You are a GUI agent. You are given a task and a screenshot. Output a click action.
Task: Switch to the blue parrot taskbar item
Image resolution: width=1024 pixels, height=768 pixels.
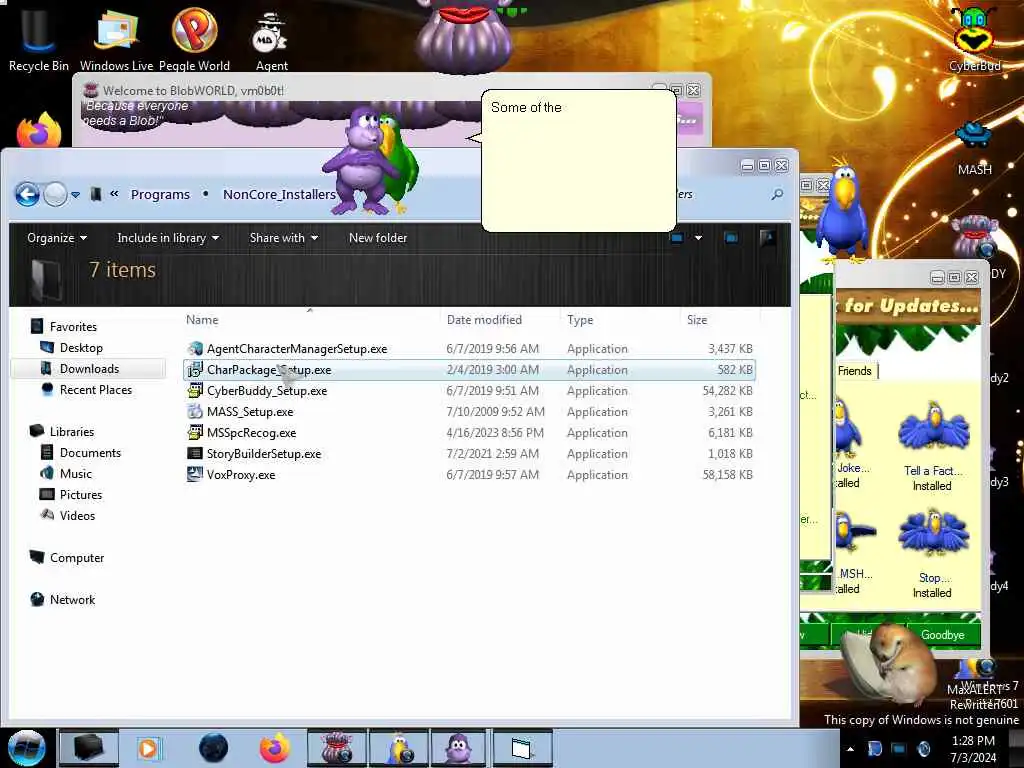tap(398, 748)
